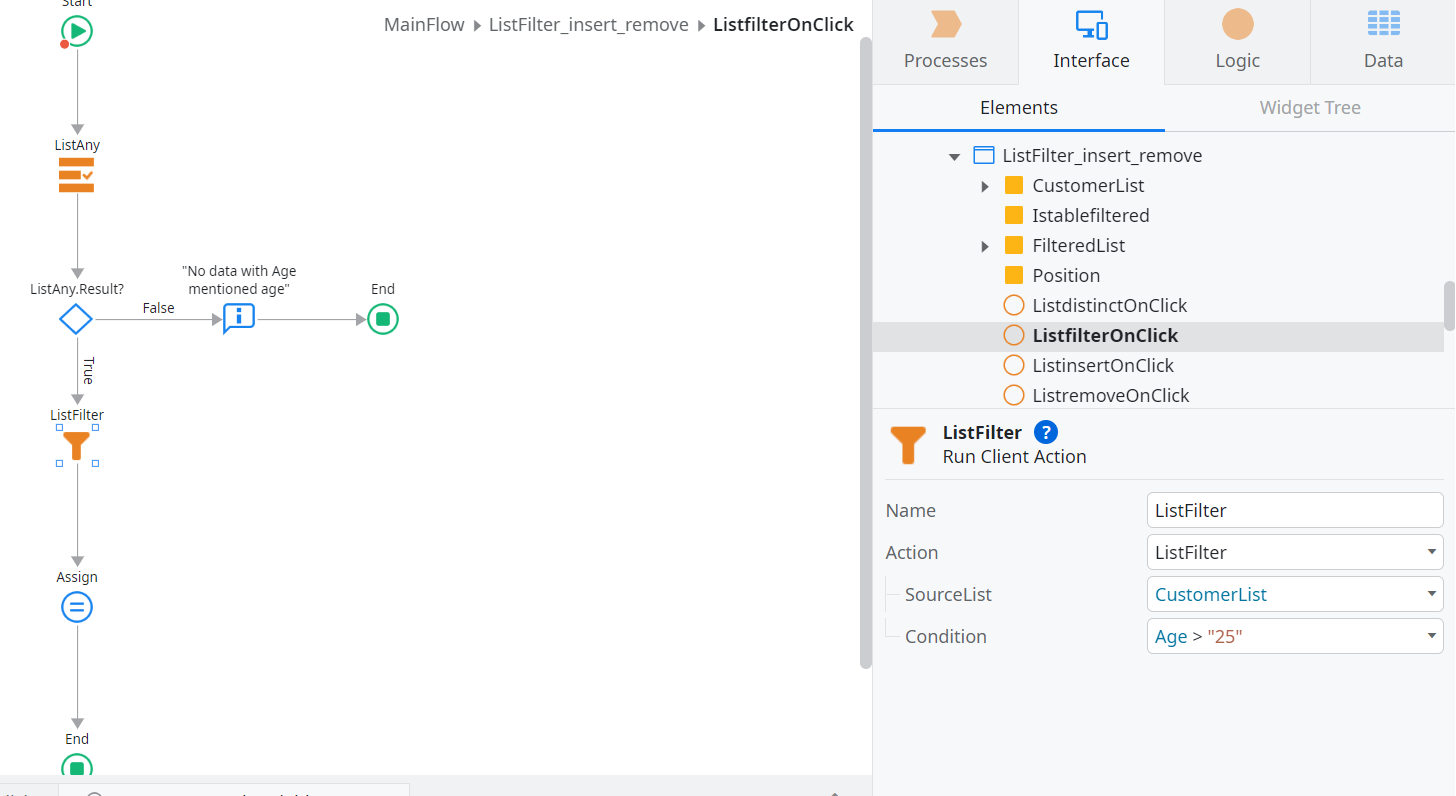Click the MainFlow breadcrumb link

pyautogui.click(x=424, y=24)
